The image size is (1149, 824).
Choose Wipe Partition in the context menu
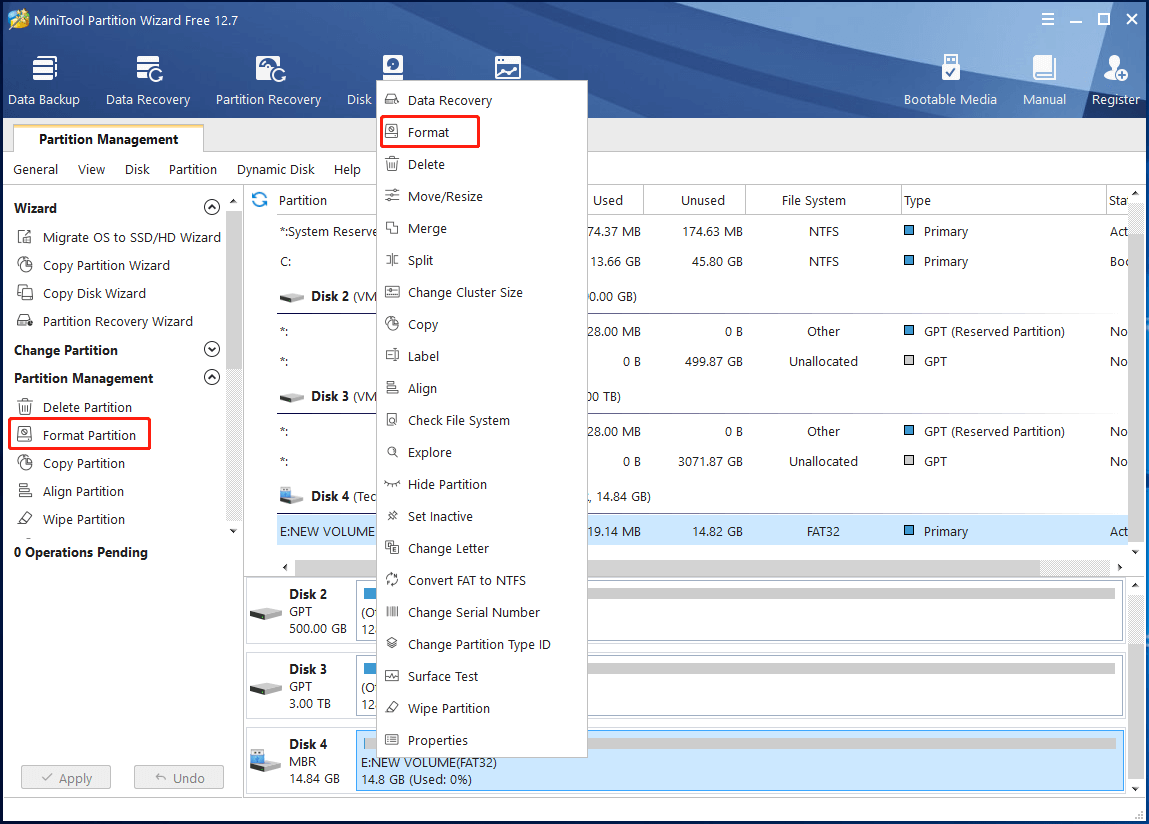pos(481,708)
